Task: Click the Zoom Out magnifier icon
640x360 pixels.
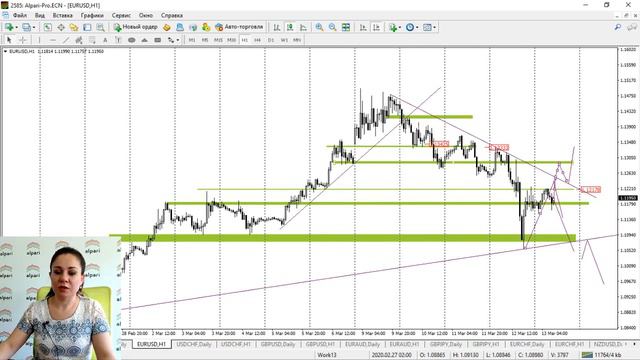Action: [333, 27]
